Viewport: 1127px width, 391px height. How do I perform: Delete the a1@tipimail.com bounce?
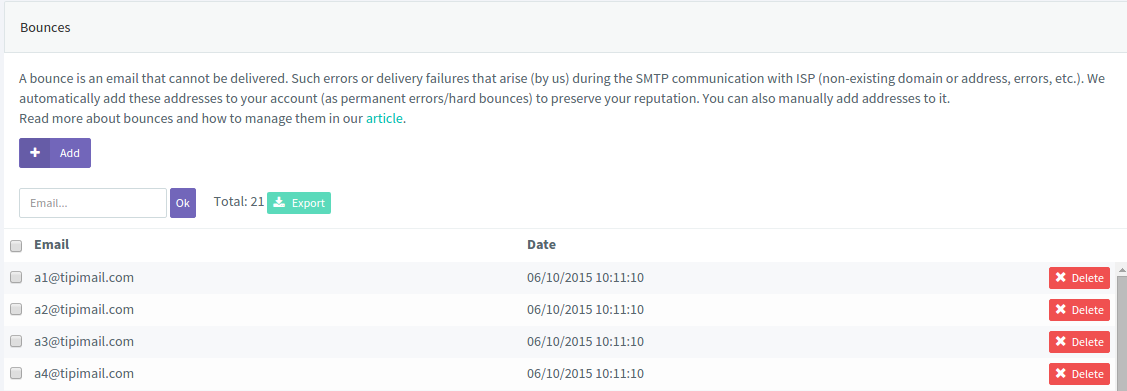1079,278
